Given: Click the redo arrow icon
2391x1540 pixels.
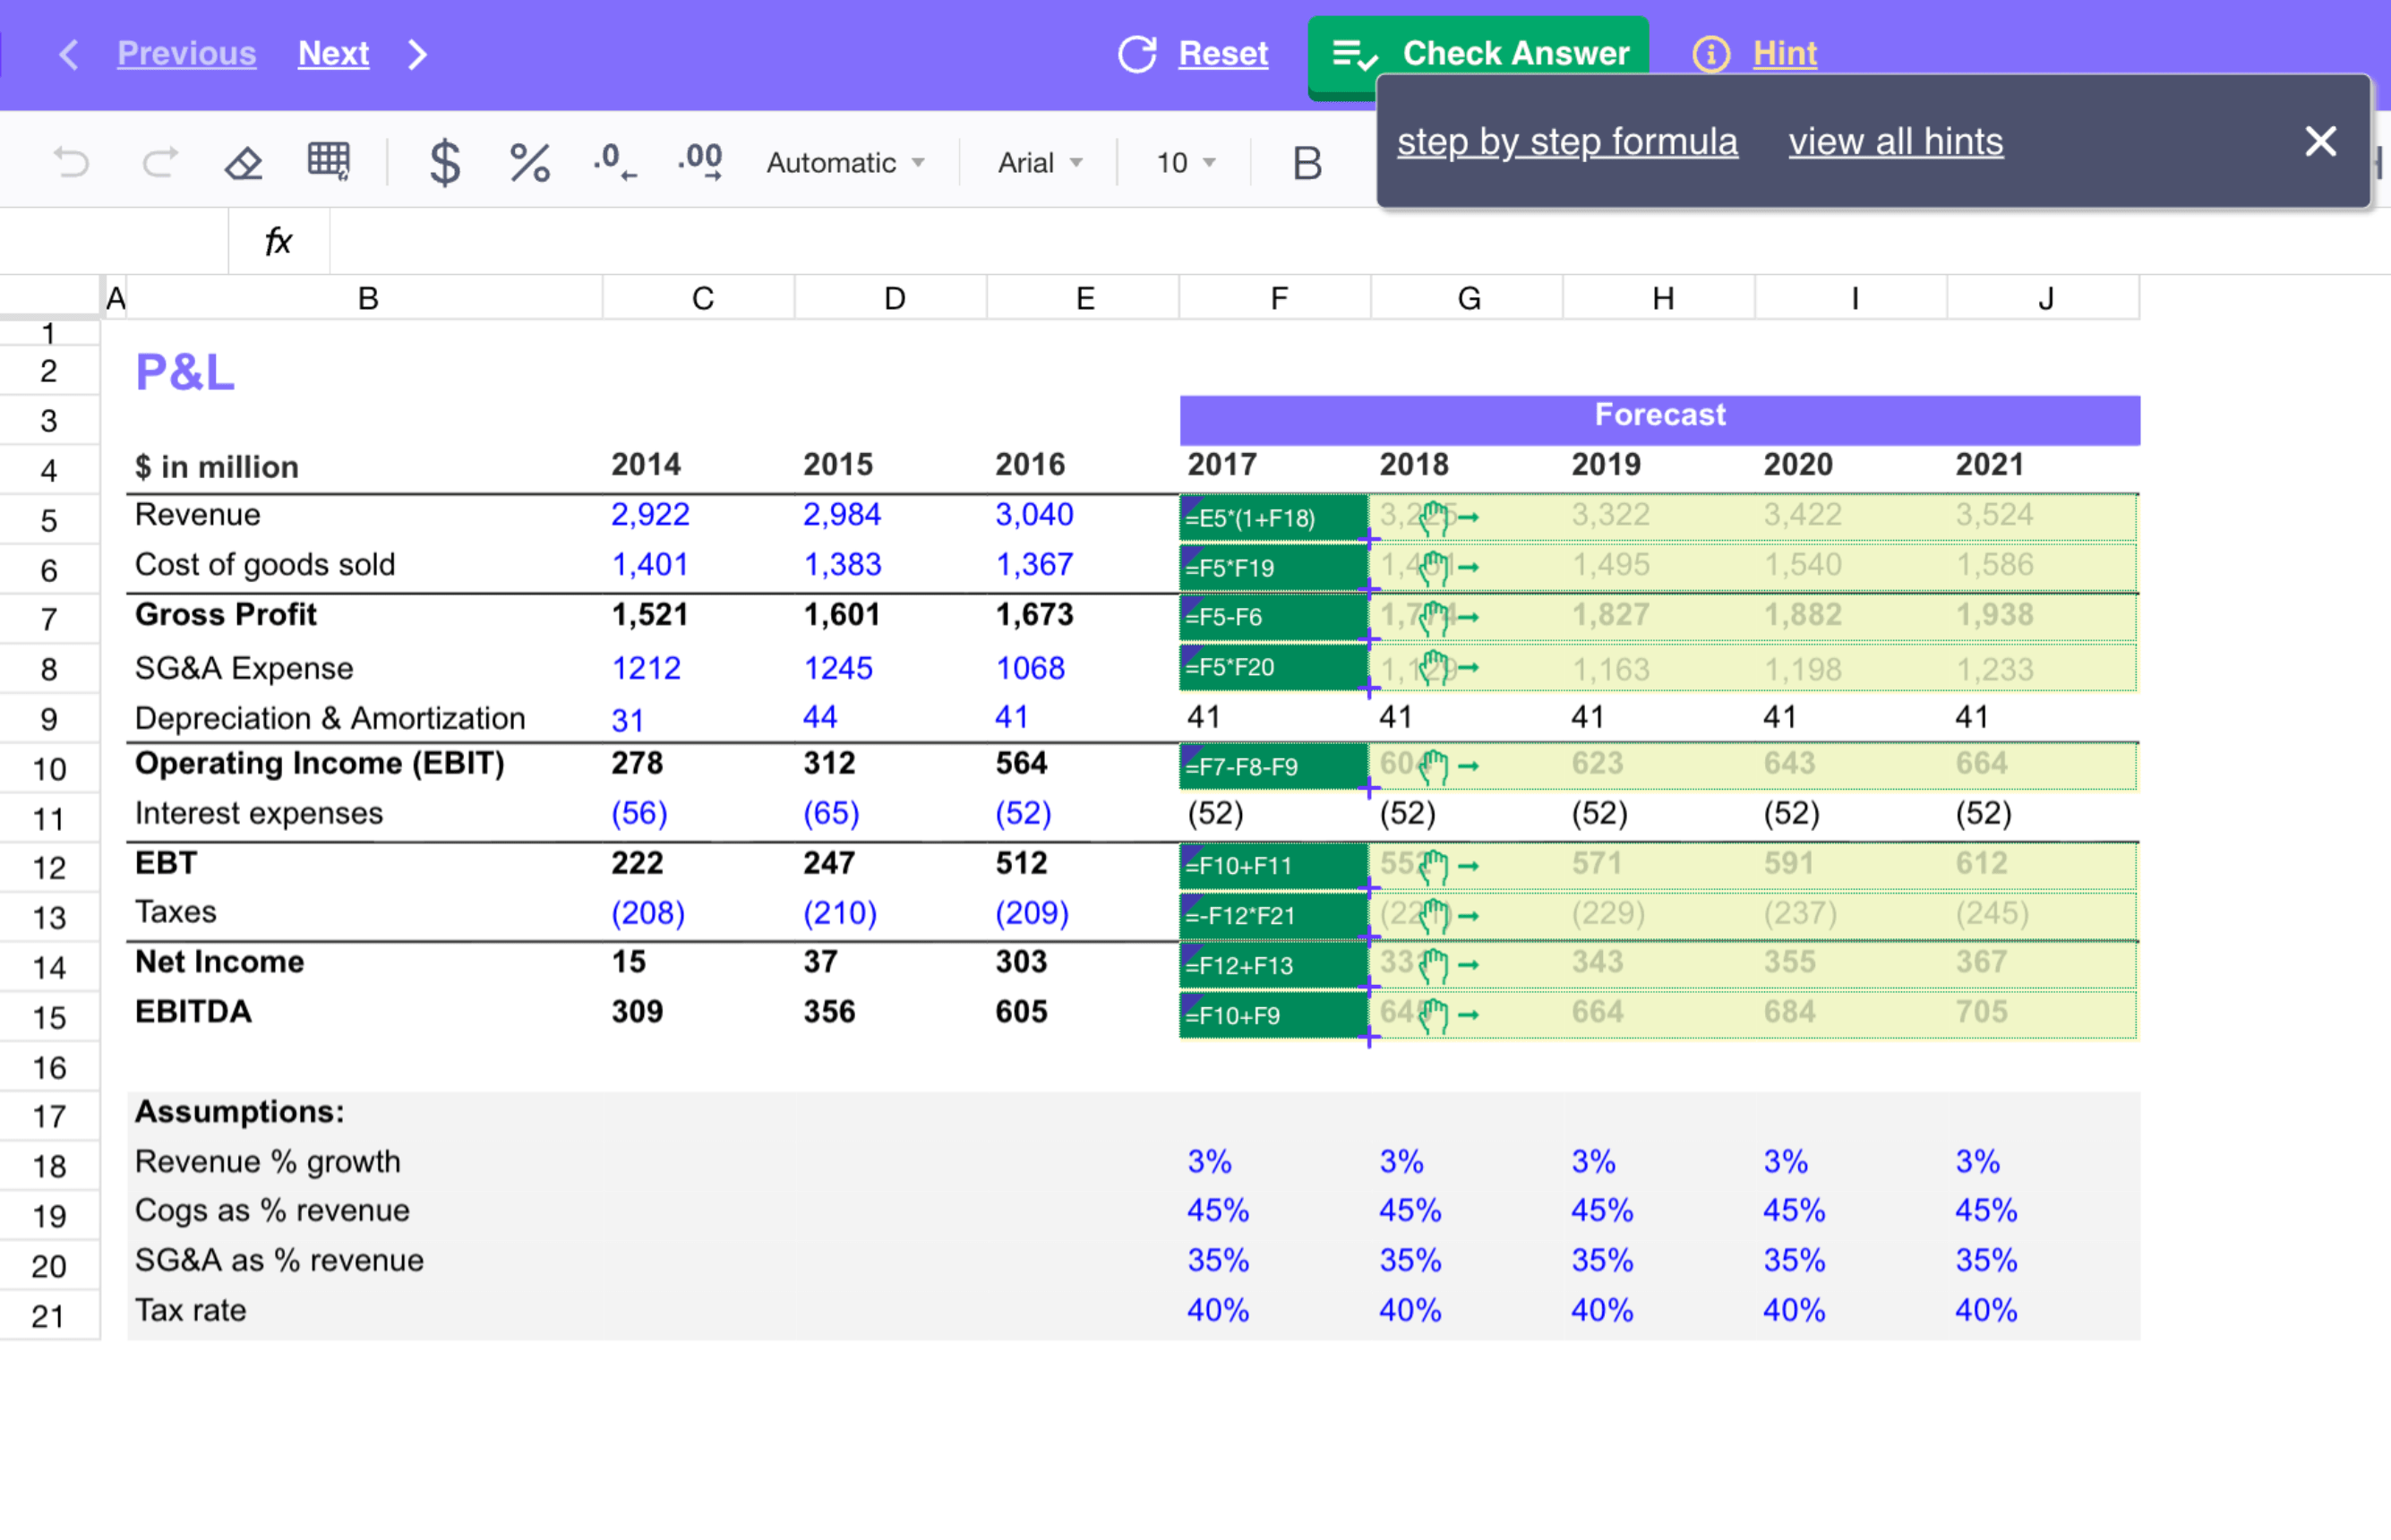Looking at the screenshot, I should point(160,162).
